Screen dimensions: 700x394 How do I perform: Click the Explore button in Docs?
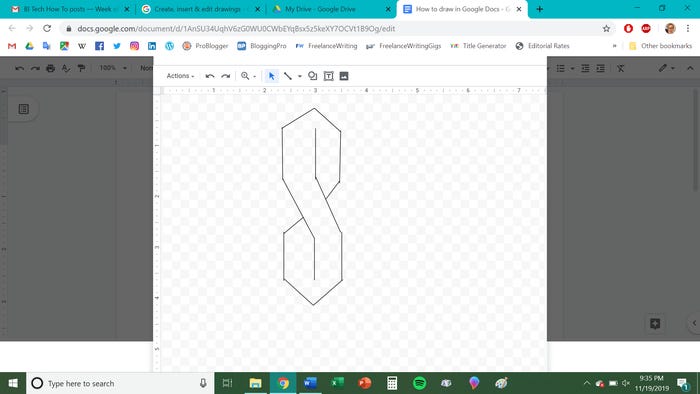point(655,324)
